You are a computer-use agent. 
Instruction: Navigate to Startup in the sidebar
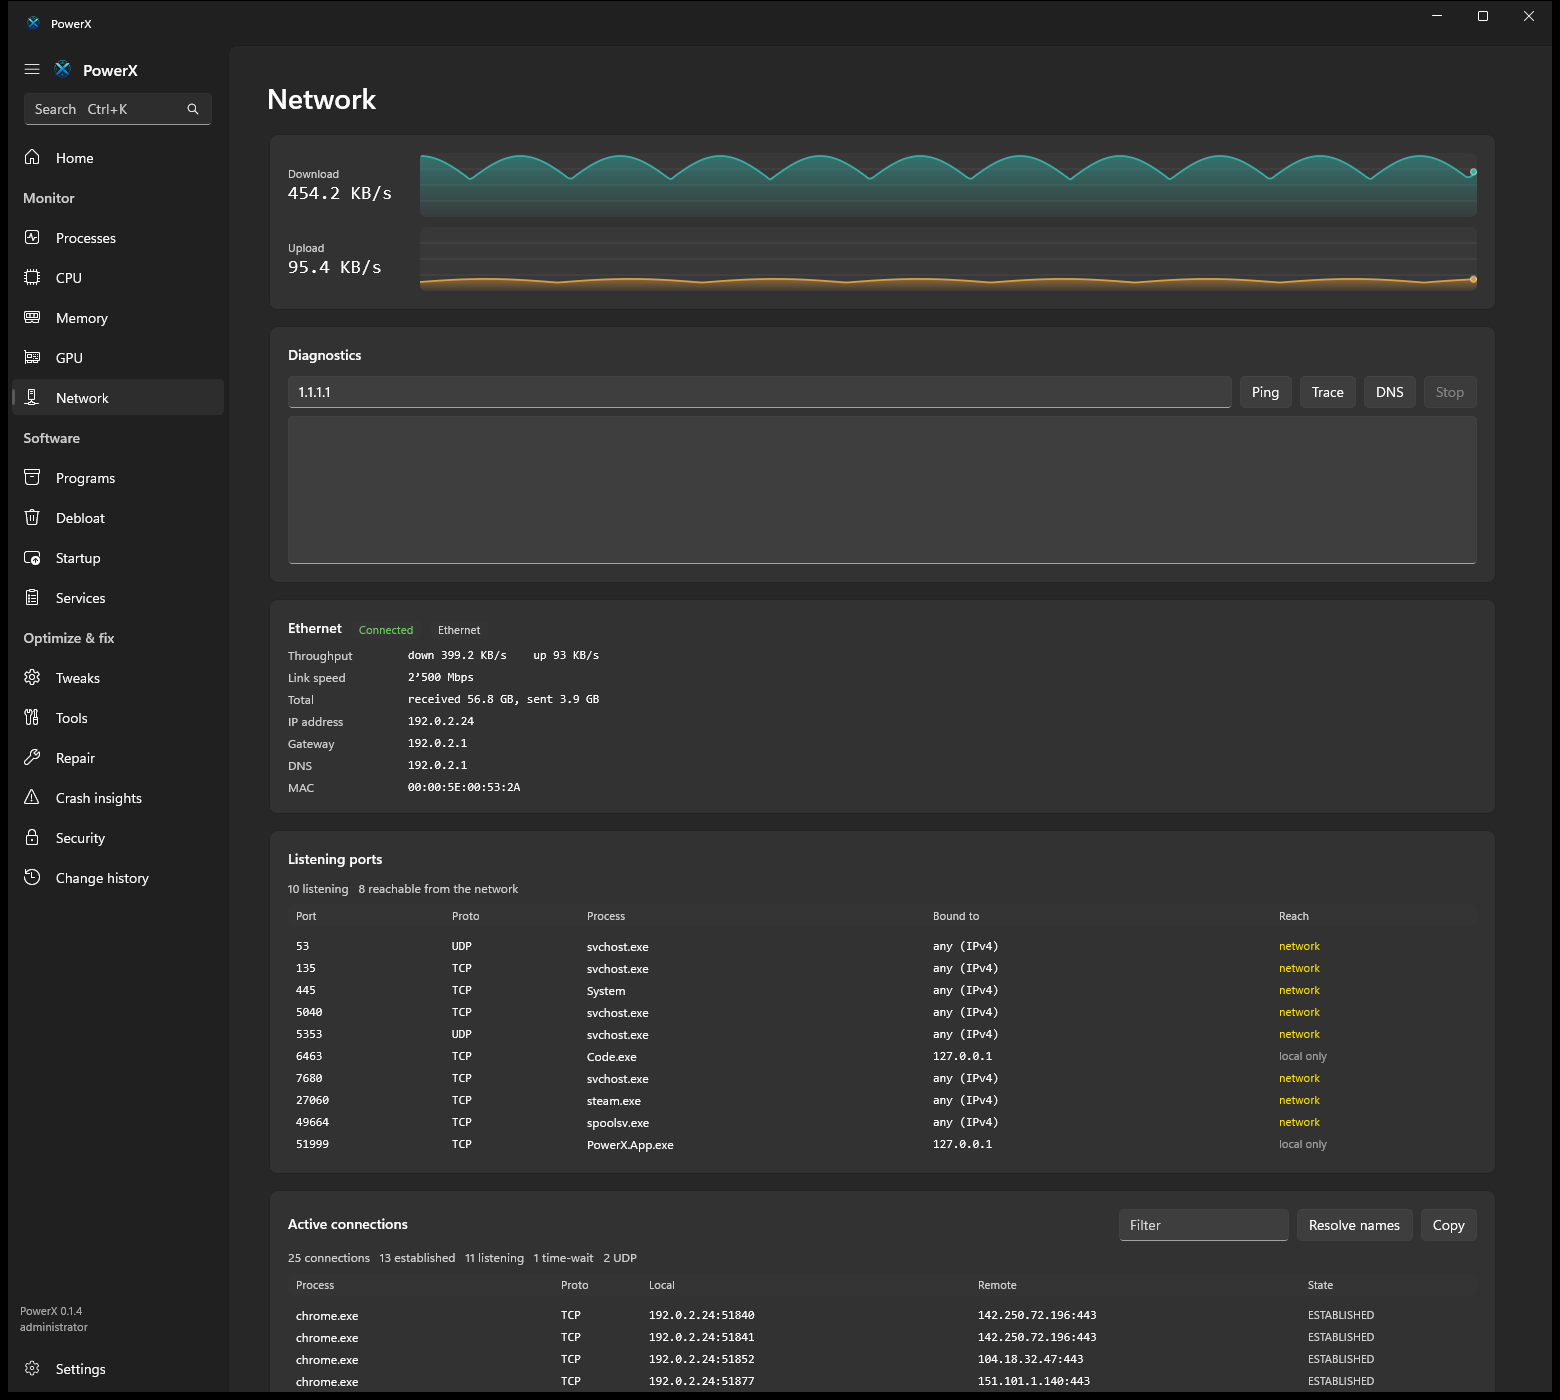click(x=118, y=558)
